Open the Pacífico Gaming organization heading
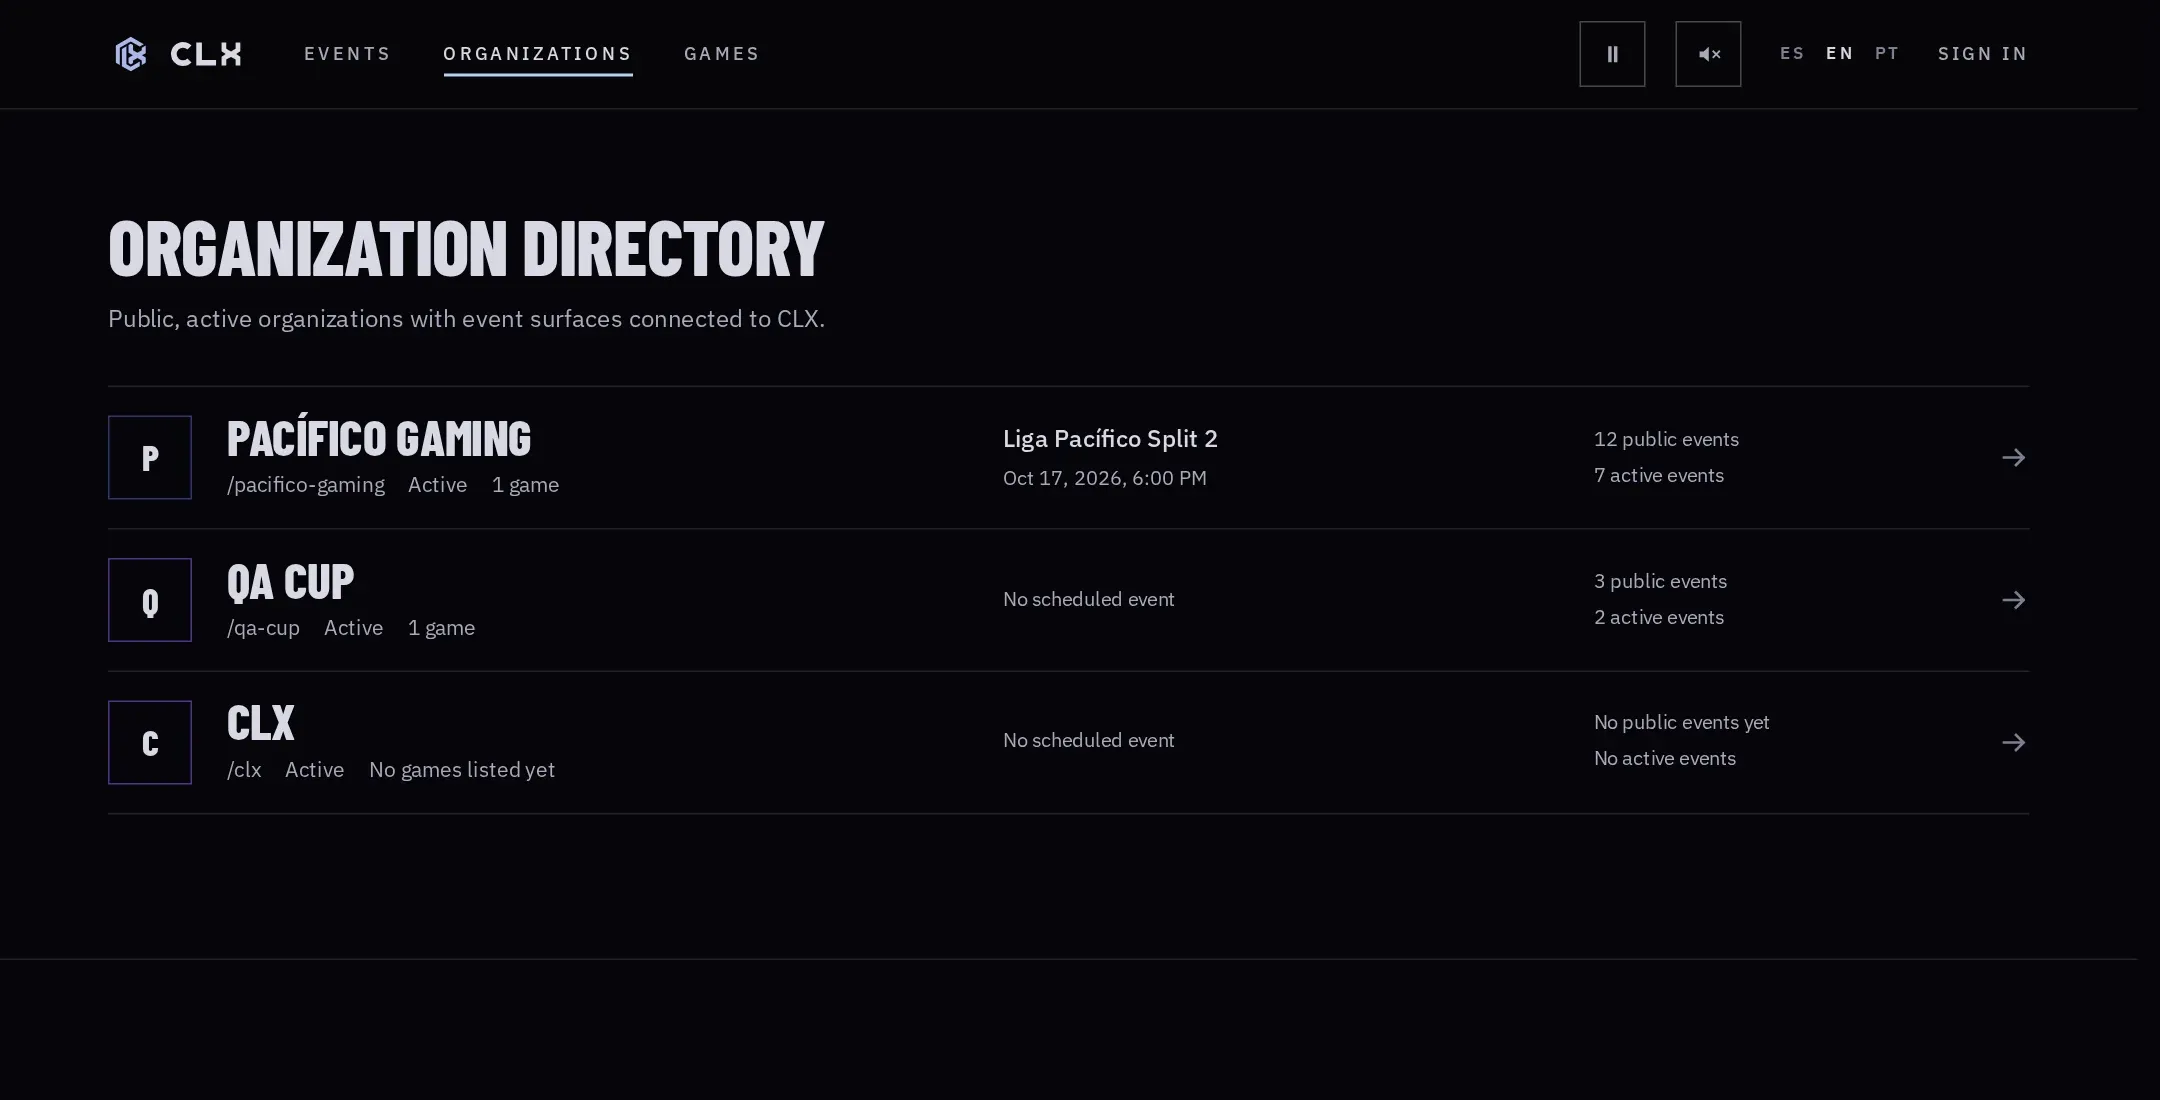The width and height of the screenshot is (2160, 1100). click(379, 440)
